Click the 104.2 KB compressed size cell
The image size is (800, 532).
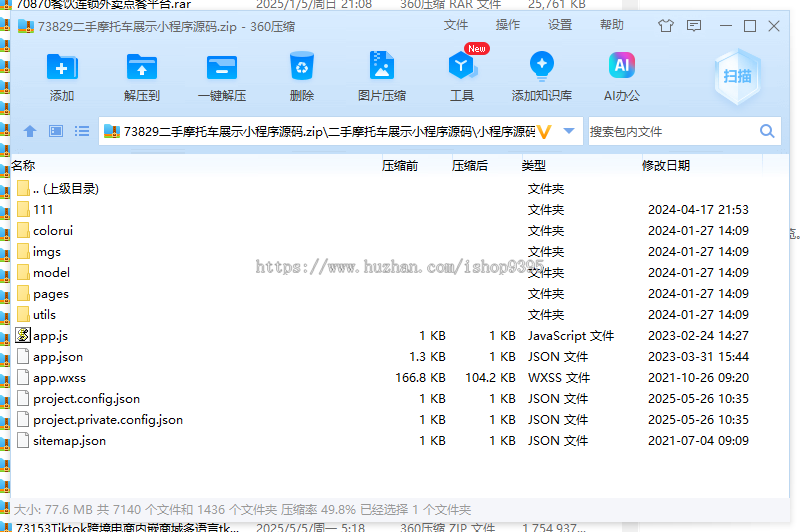click(490, 377)
